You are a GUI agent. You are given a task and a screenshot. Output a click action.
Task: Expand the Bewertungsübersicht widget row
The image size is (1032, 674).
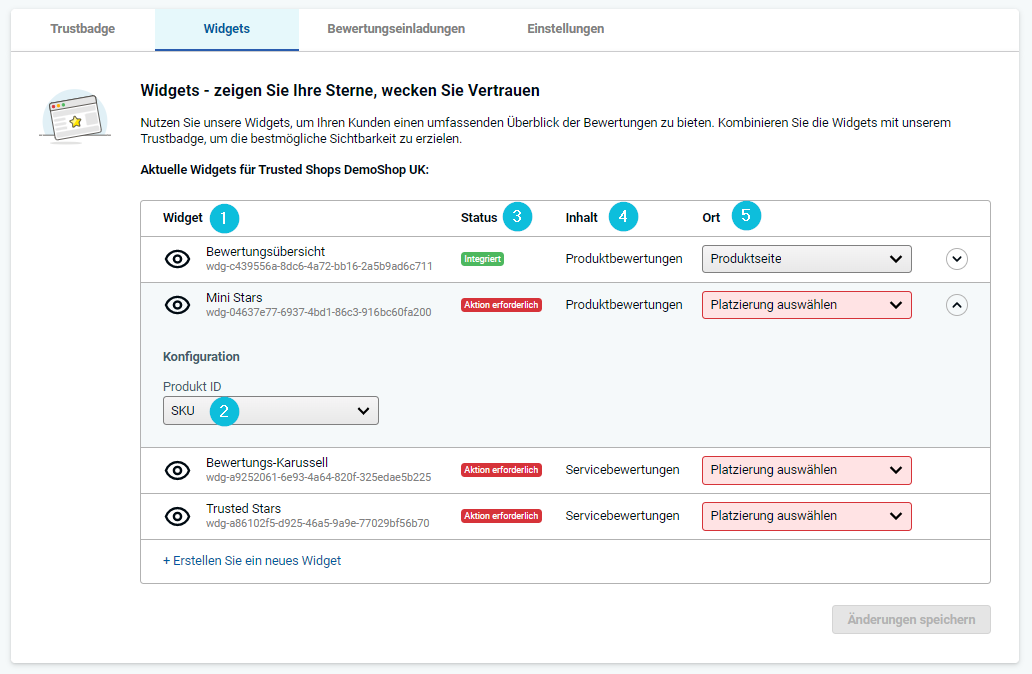coord(957,259)
